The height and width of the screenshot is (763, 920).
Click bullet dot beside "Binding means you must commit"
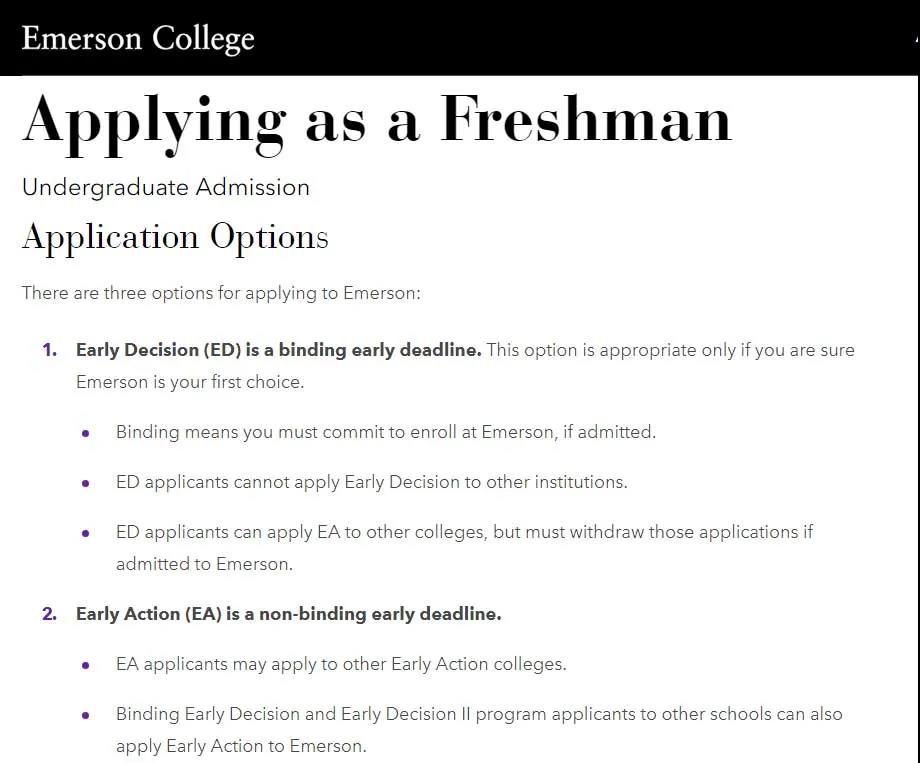(x=86, y=434)
